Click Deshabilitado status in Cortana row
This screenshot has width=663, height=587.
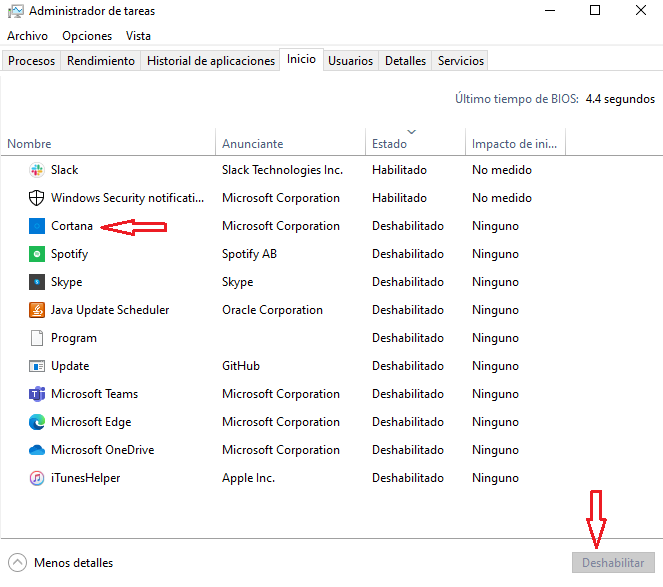click(x=408, y=226)
